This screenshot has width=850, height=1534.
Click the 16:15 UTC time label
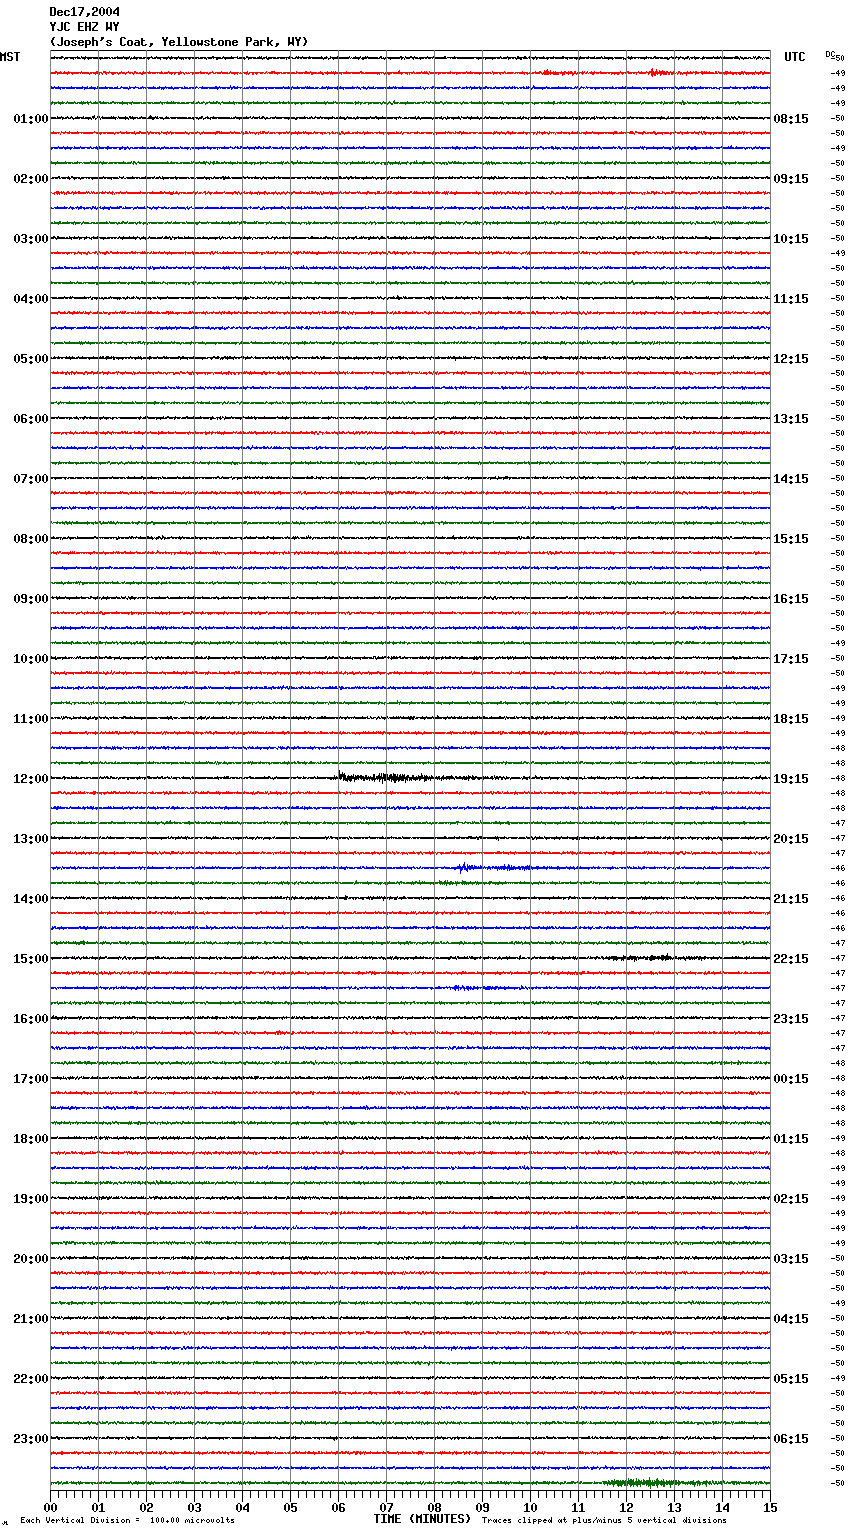(791, 599)
